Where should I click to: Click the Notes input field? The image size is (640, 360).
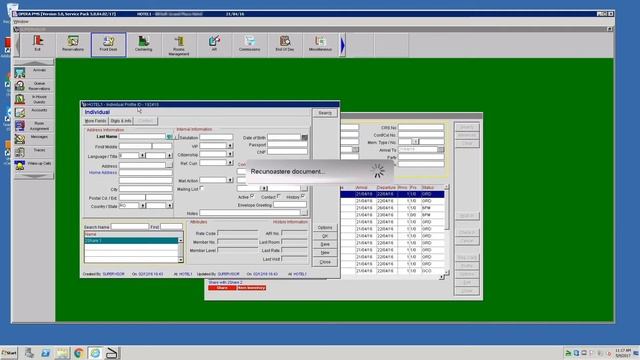[x=250, y=213]
